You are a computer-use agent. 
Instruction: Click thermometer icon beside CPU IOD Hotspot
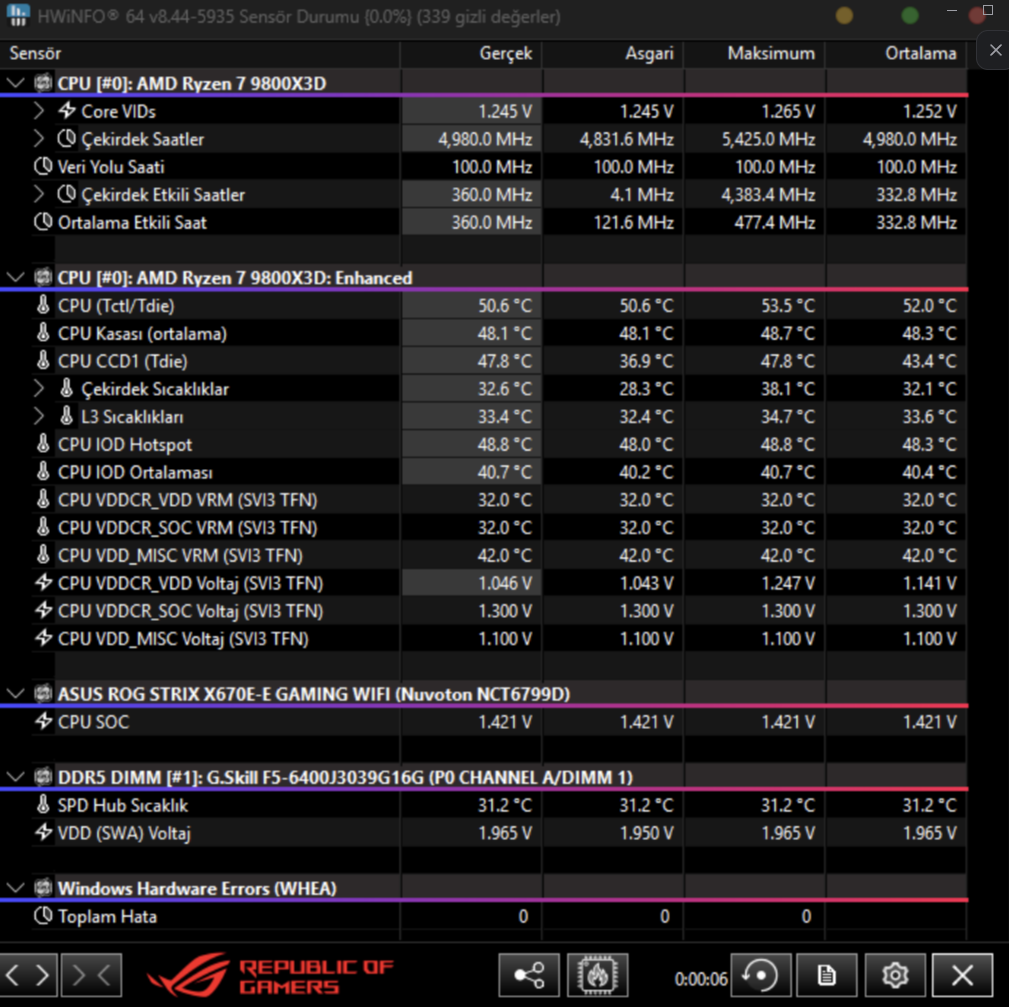pos(43,444)
